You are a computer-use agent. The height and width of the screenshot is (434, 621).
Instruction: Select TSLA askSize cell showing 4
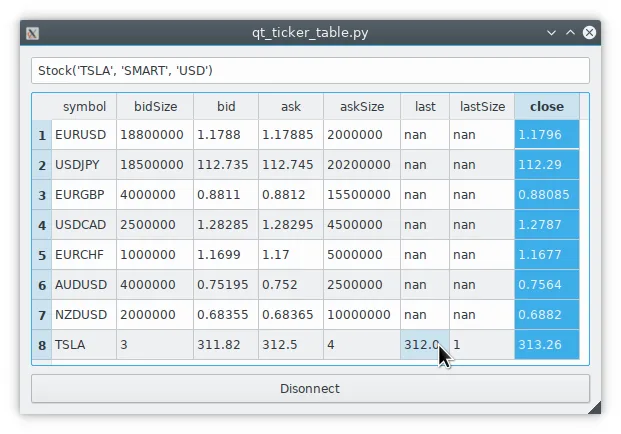362,345
